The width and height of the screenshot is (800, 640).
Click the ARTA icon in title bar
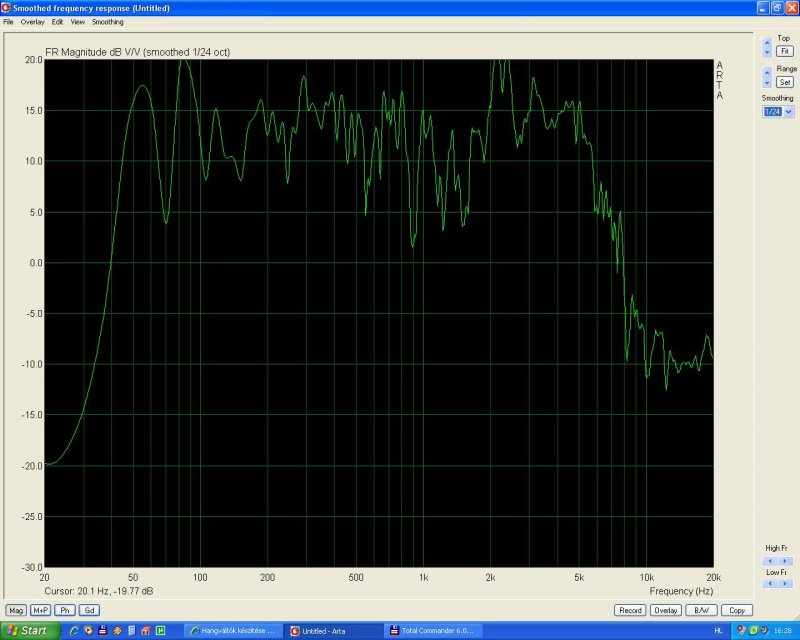coord(6,8)
